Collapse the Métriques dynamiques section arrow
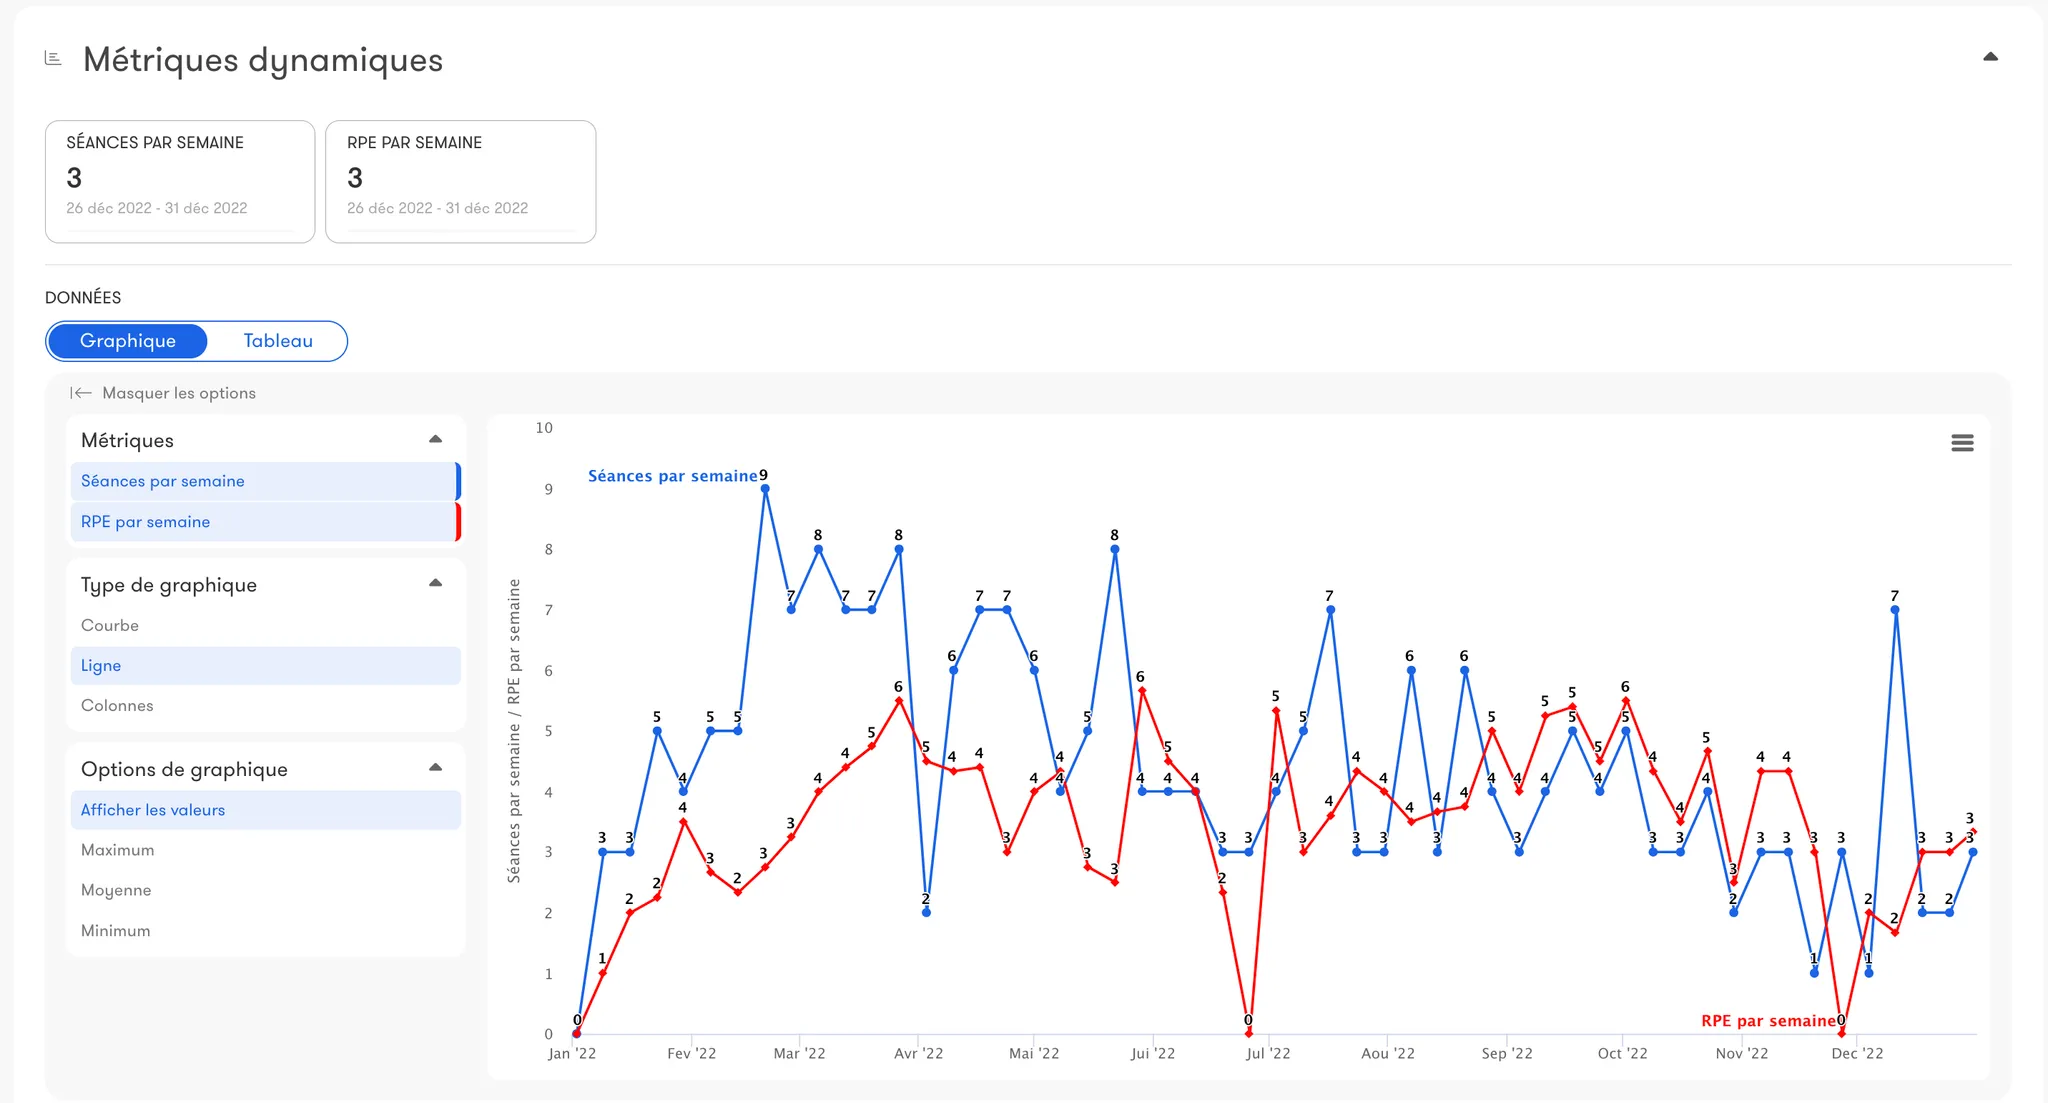The height and width of the screenshot is (1103, 2048). (1990, 57)
